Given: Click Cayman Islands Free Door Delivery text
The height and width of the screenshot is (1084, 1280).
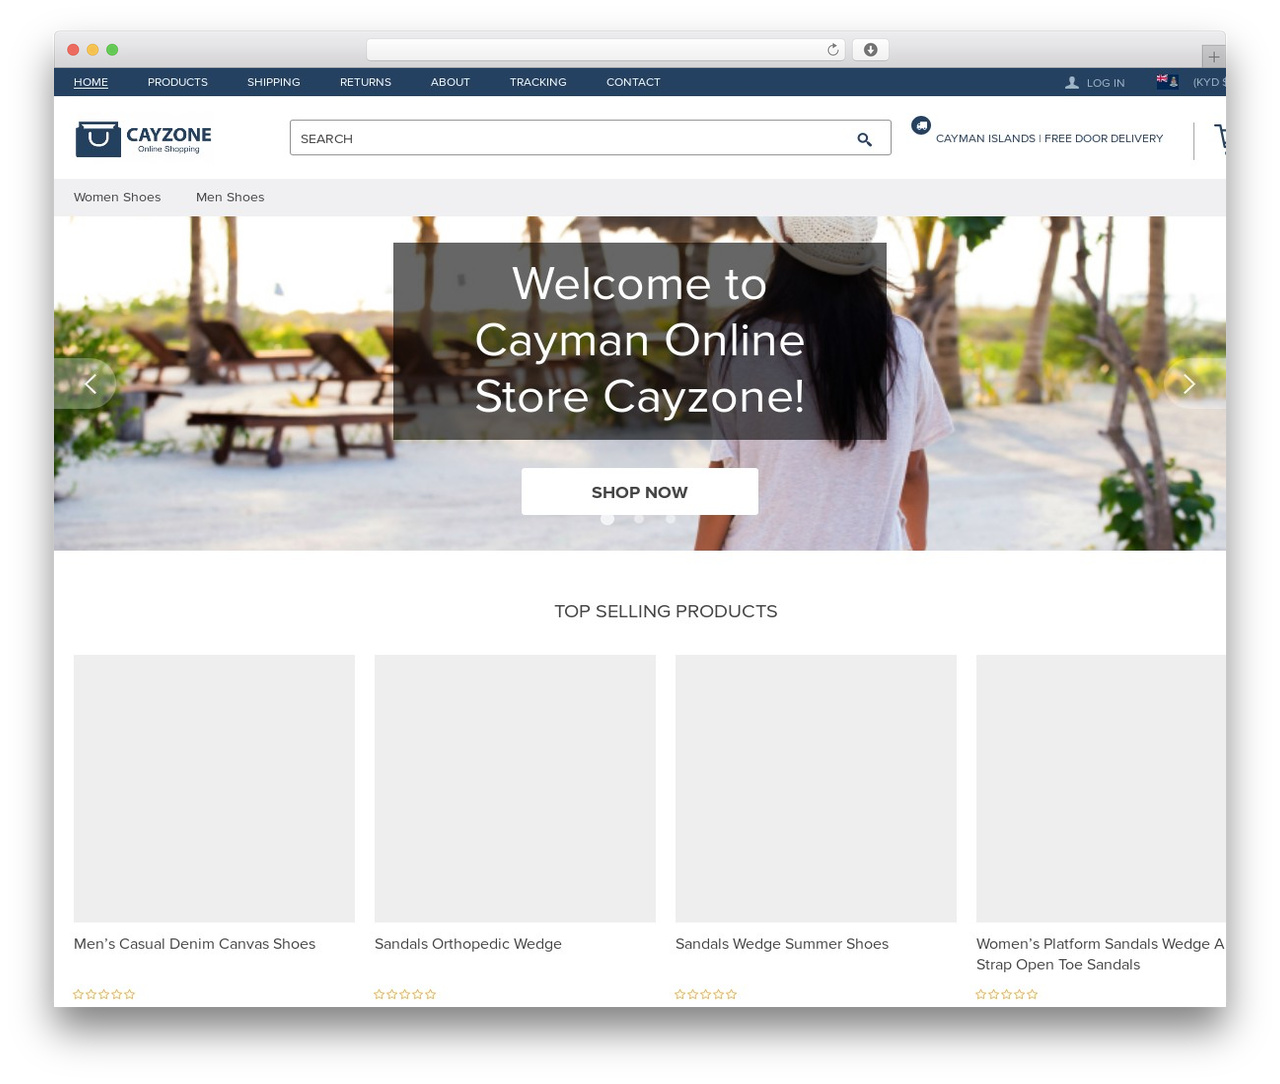Looking at the screenshot, I should [x=1049, y=139].
